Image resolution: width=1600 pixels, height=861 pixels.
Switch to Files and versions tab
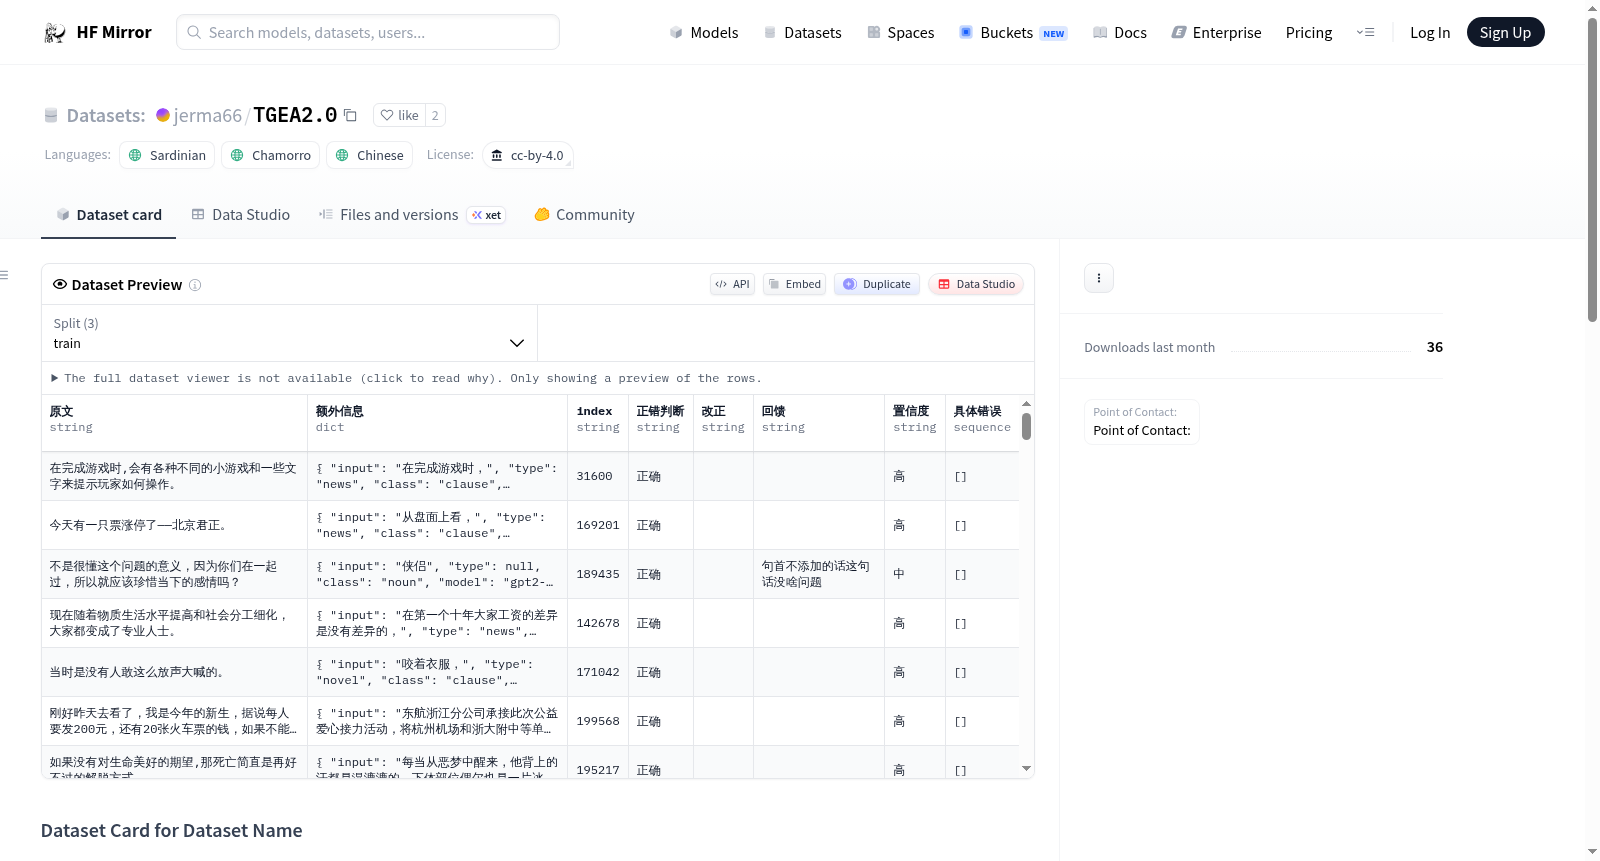coord(412,215)
